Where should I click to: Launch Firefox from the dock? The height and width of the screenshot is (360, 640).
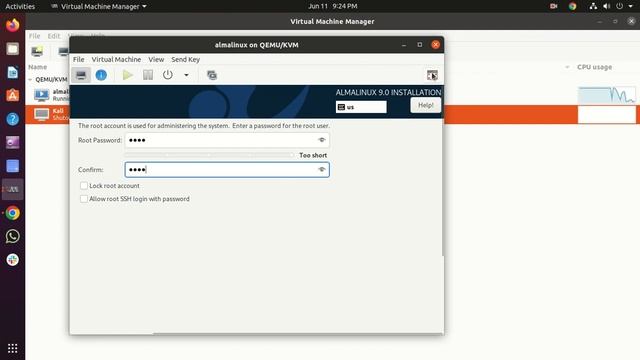pos(13,25)
